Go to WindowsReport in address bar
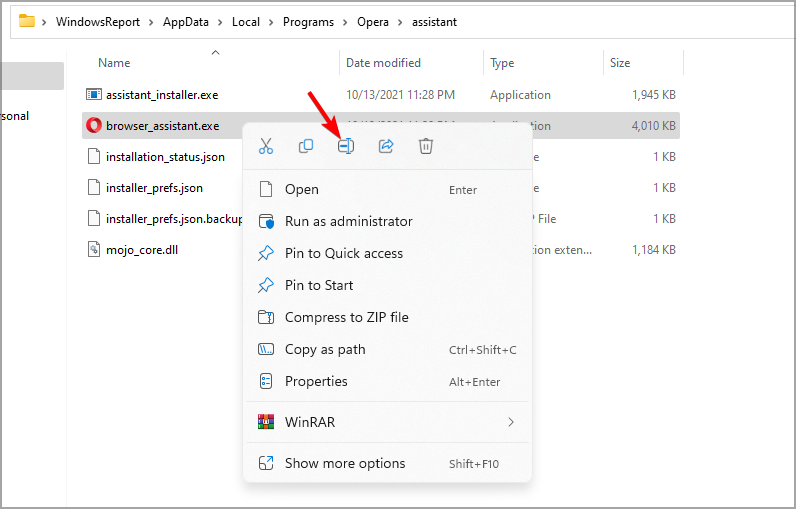Viewport: 796px width, 509px height. tap(98, 22)
